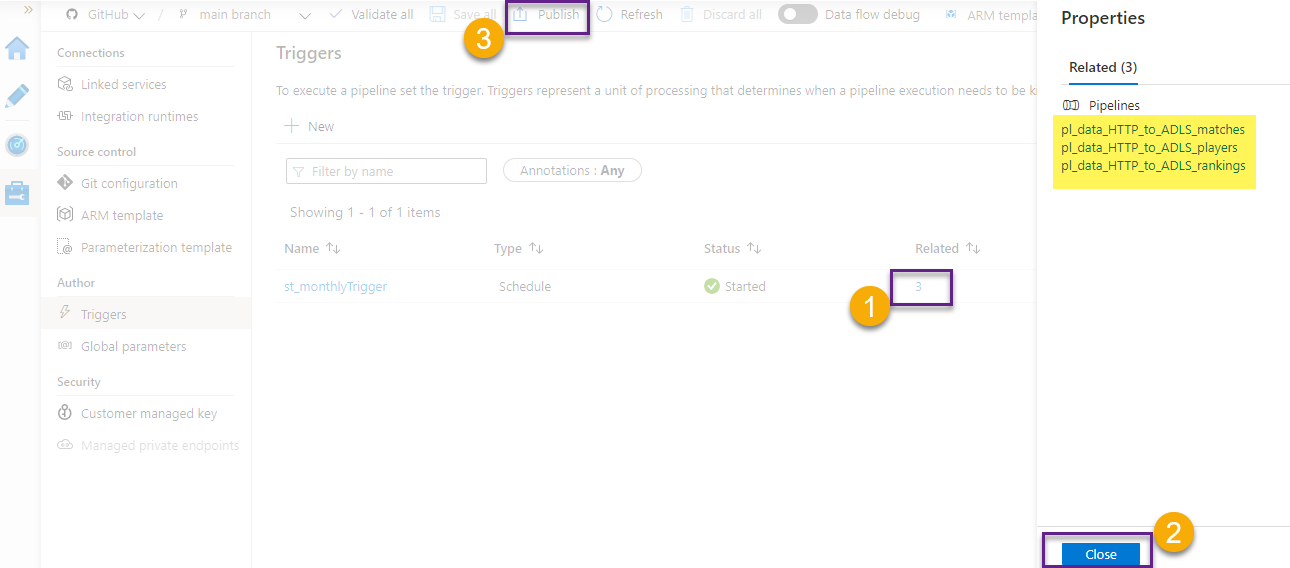
Task: Open the GitHub repository dropdown
Action: pyautogui.click(x=106, y=15)
